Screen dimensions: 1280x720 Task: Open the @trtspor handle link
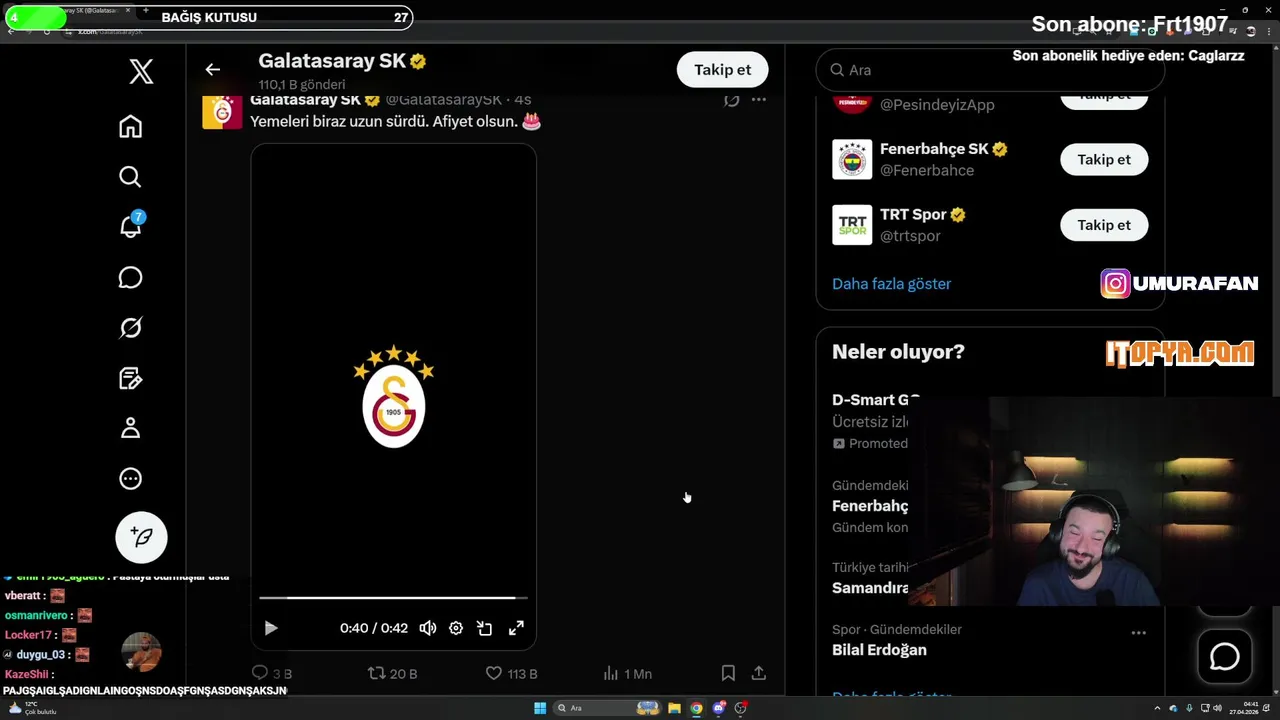coord(910,236)
